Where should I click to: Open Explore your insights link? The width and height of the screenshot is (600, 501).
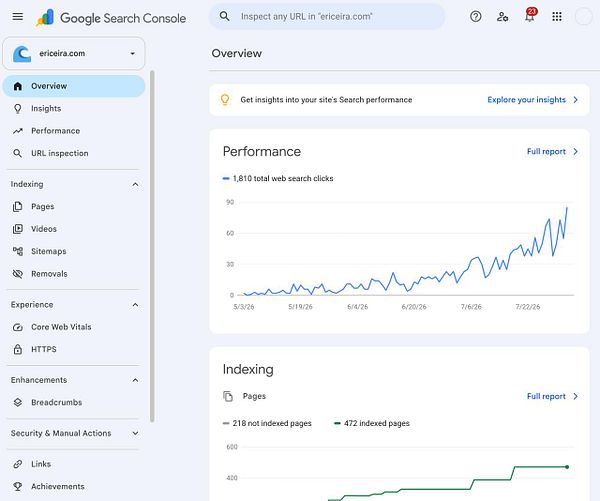click(526, 100)
